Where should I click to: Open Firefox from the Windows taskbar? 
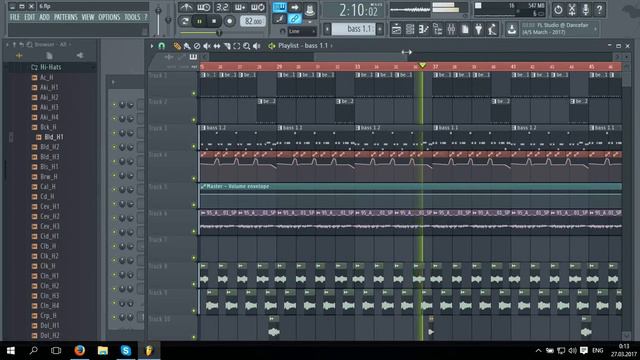(80, 350)
